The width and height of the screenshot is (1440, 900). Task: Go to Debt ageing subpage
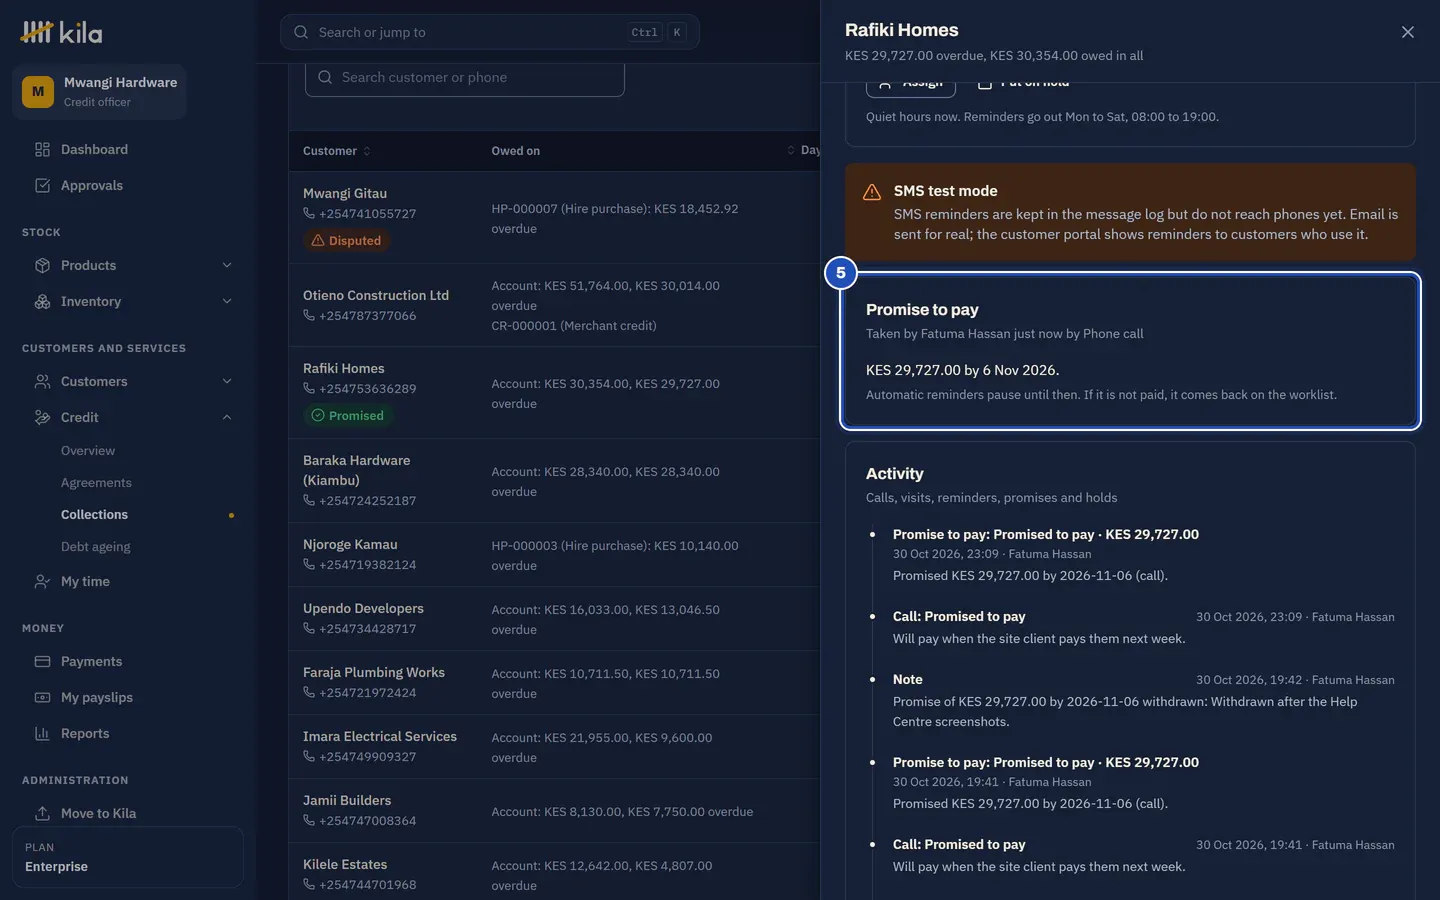point(95,546)
